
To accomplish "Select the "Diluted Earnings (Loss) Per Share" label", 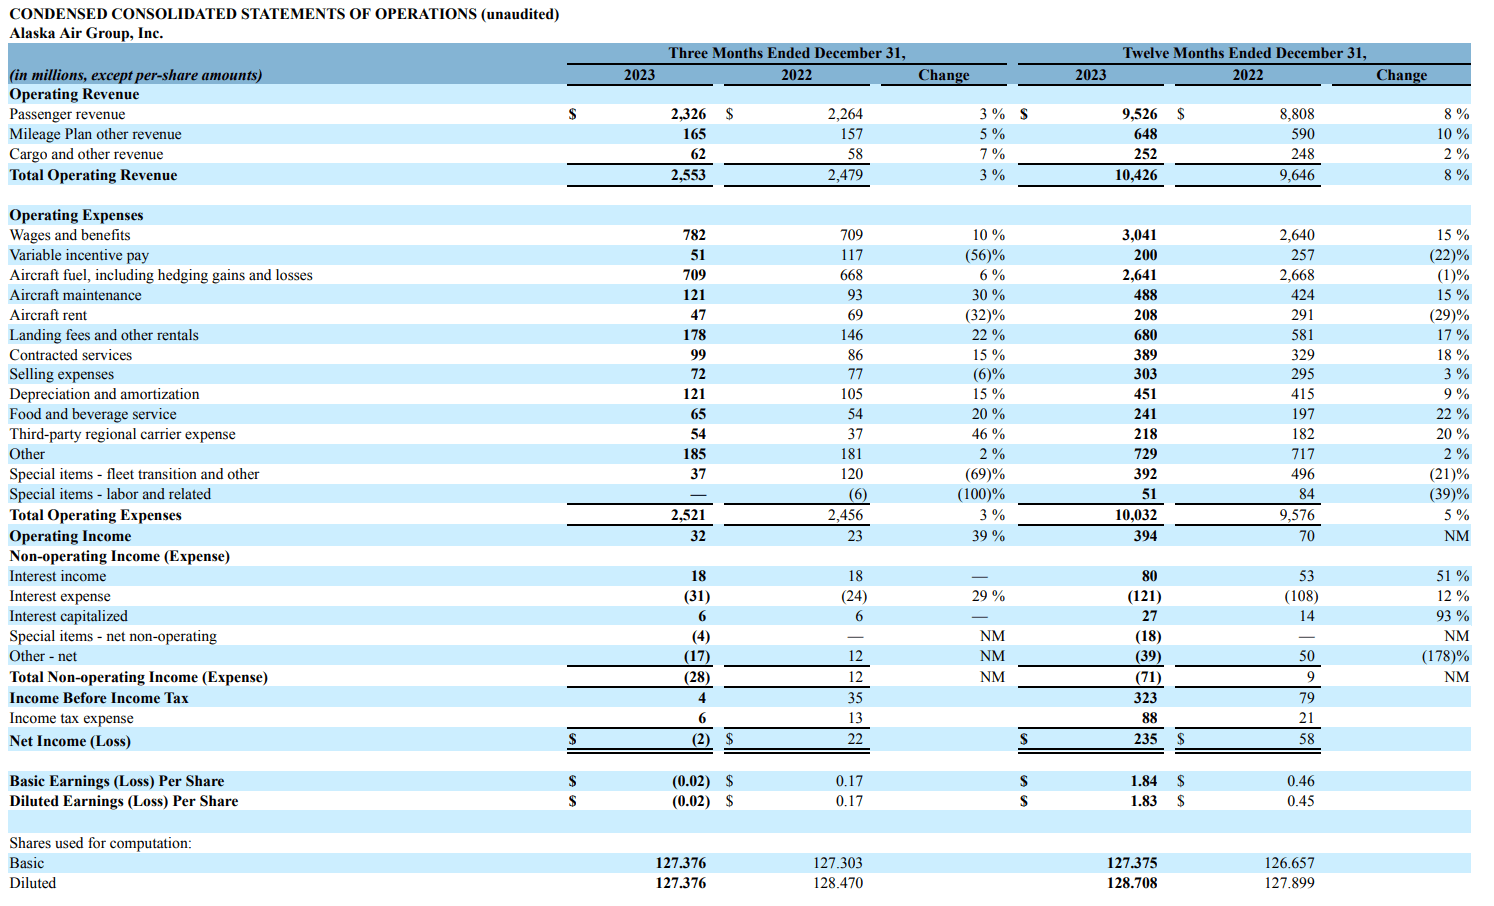I will (124, 801).
